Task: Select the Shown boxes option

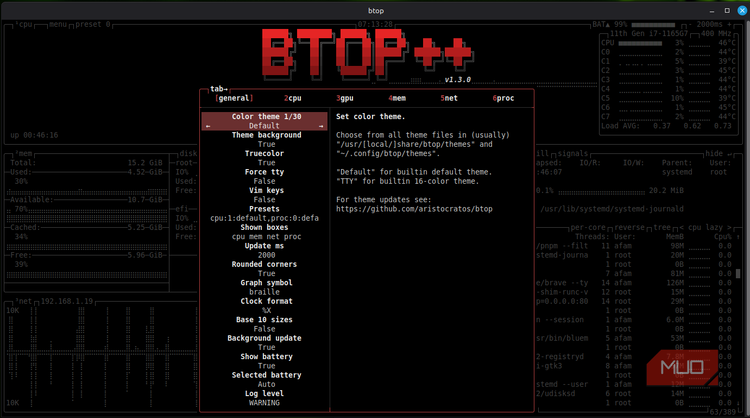Action: [264, 227]
